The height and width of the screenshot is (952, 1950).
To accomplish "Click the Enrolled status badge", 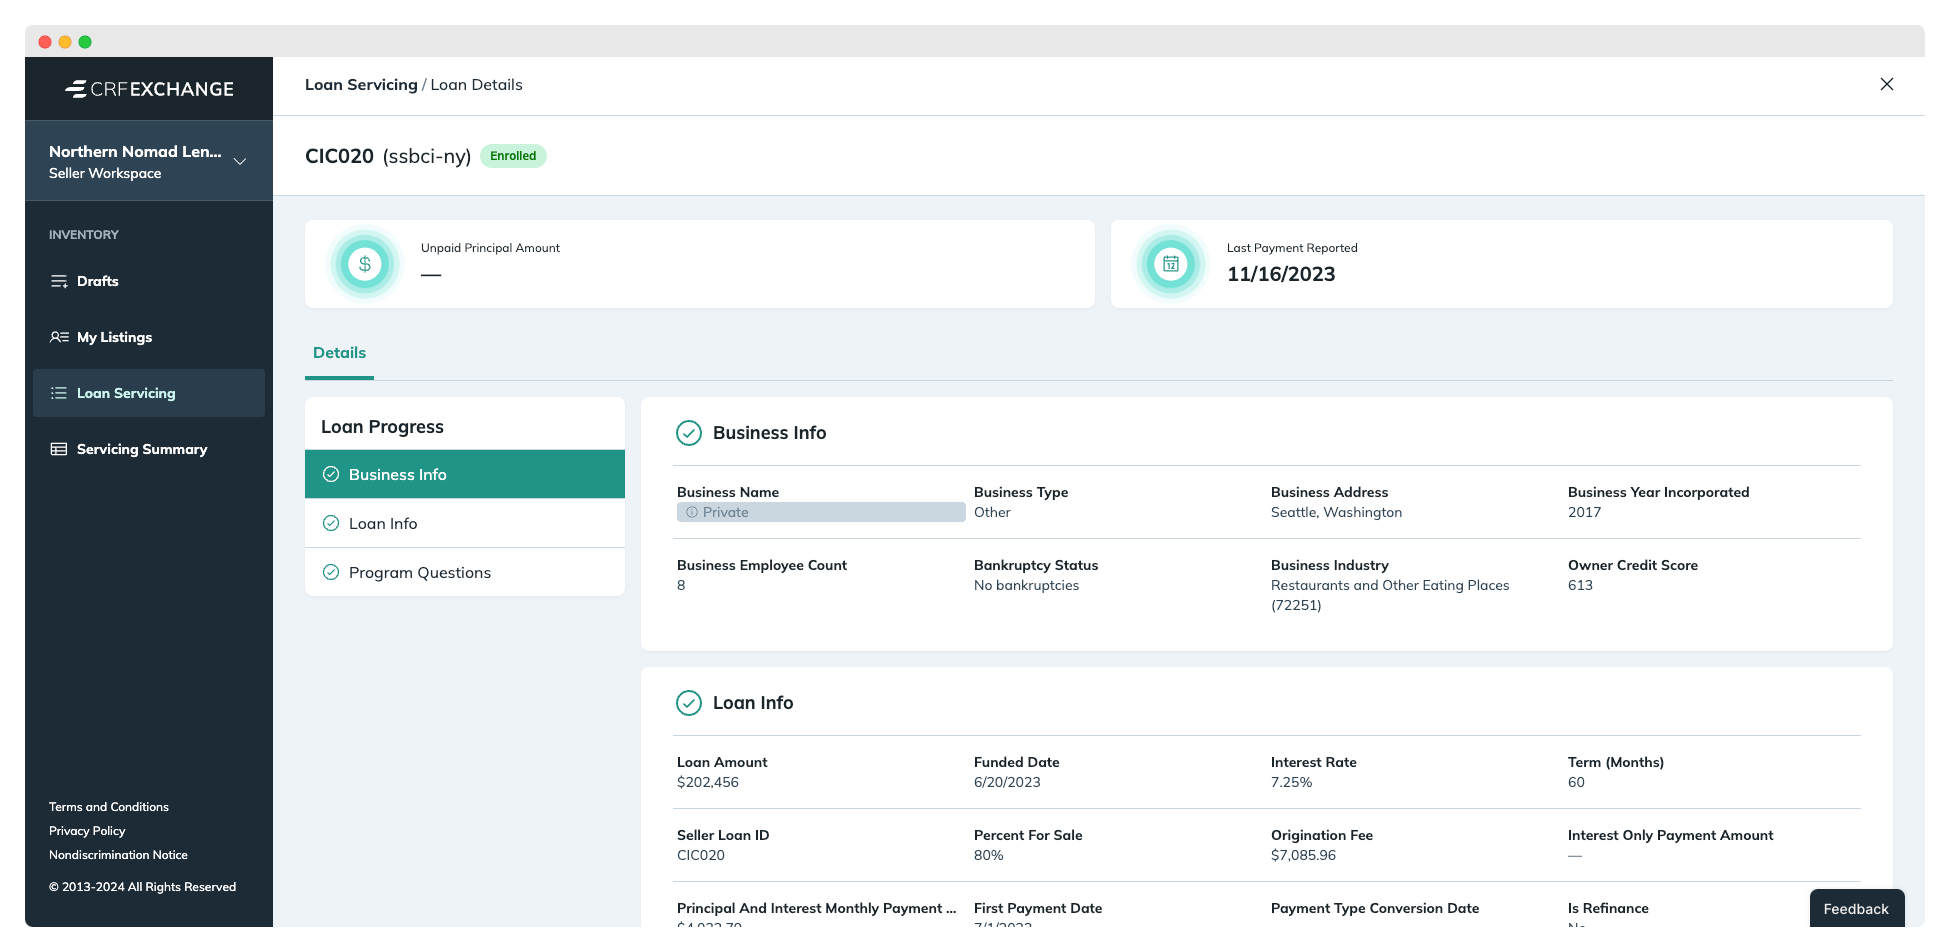I will tap(513, 156).
